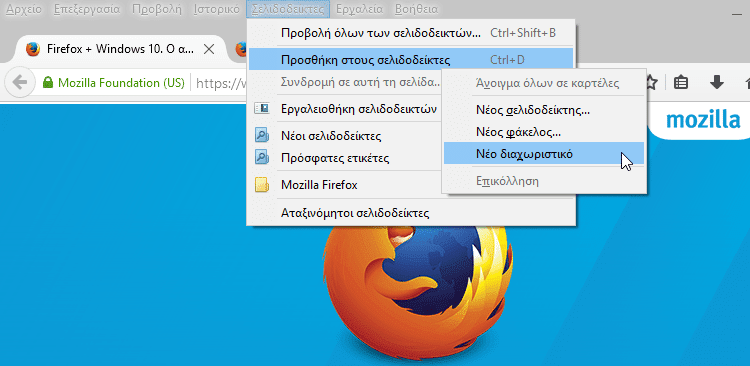Choose Νέος φάκελος... in context menu
Viewport: 750px width, 366px height.
544,132
